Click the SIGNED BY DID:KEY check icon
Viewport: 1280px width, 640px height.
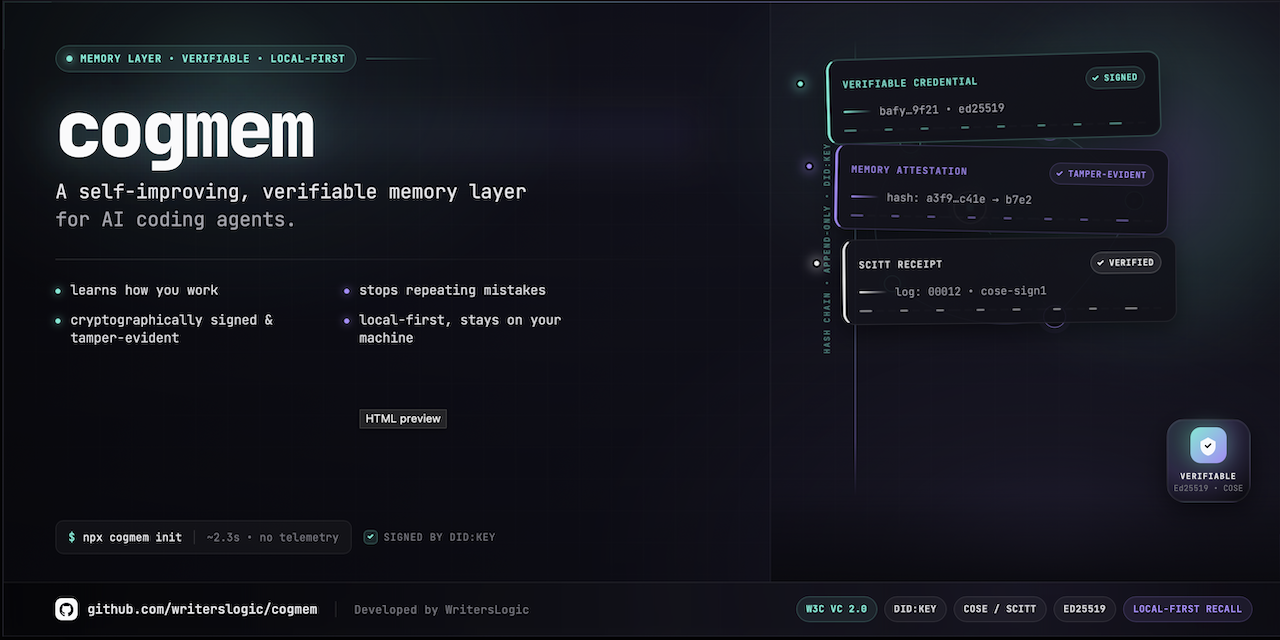(x=371, y=537)
